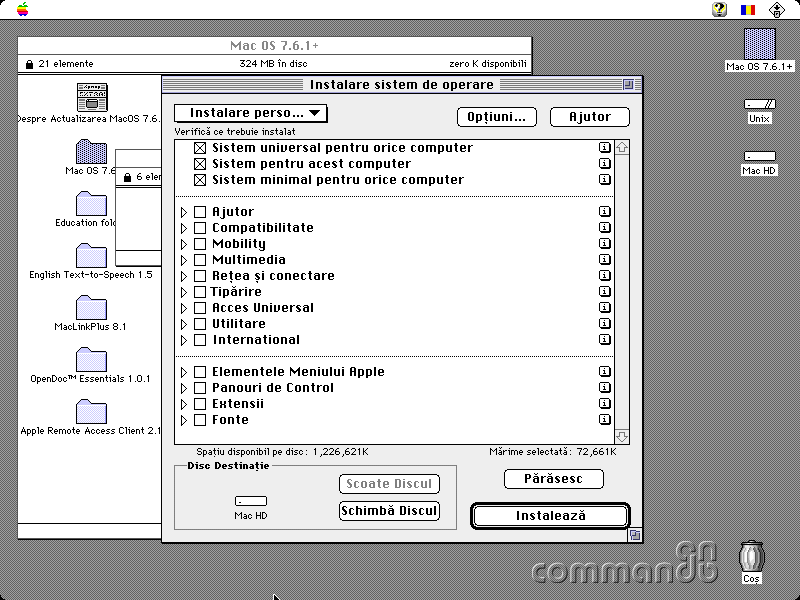800x600 pixels.
Task: Open the Romanian flag keyboard menu
Action: (x=748, y=9)
